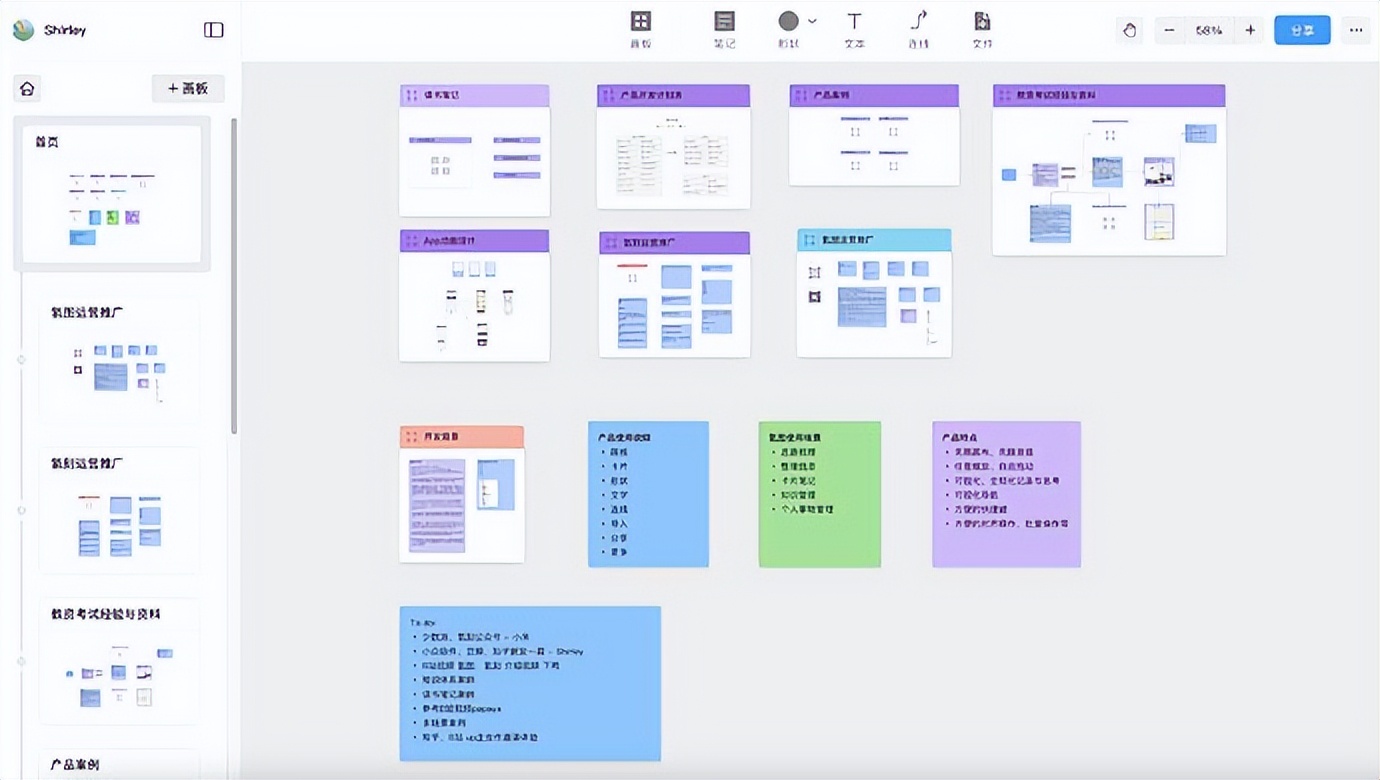Collapse the sidebar using the panel toggle icon

[214, 30]
